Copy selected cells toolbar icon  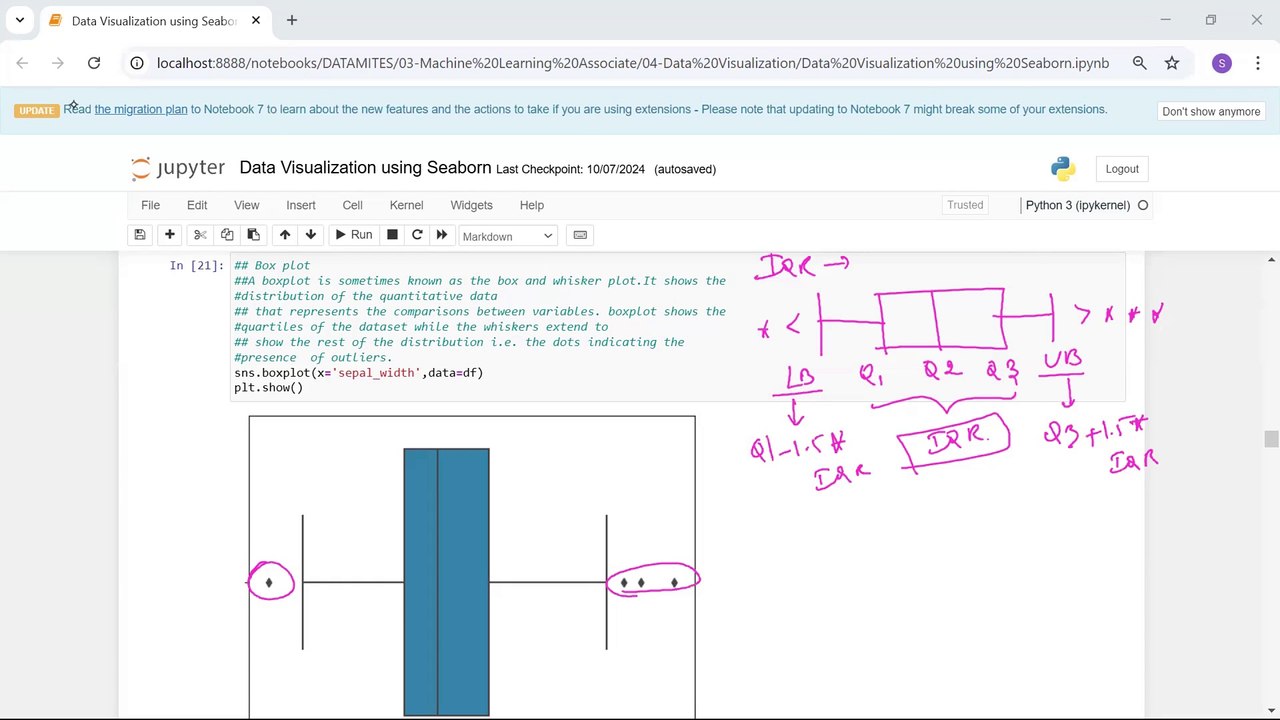click(x=227, y=235)
